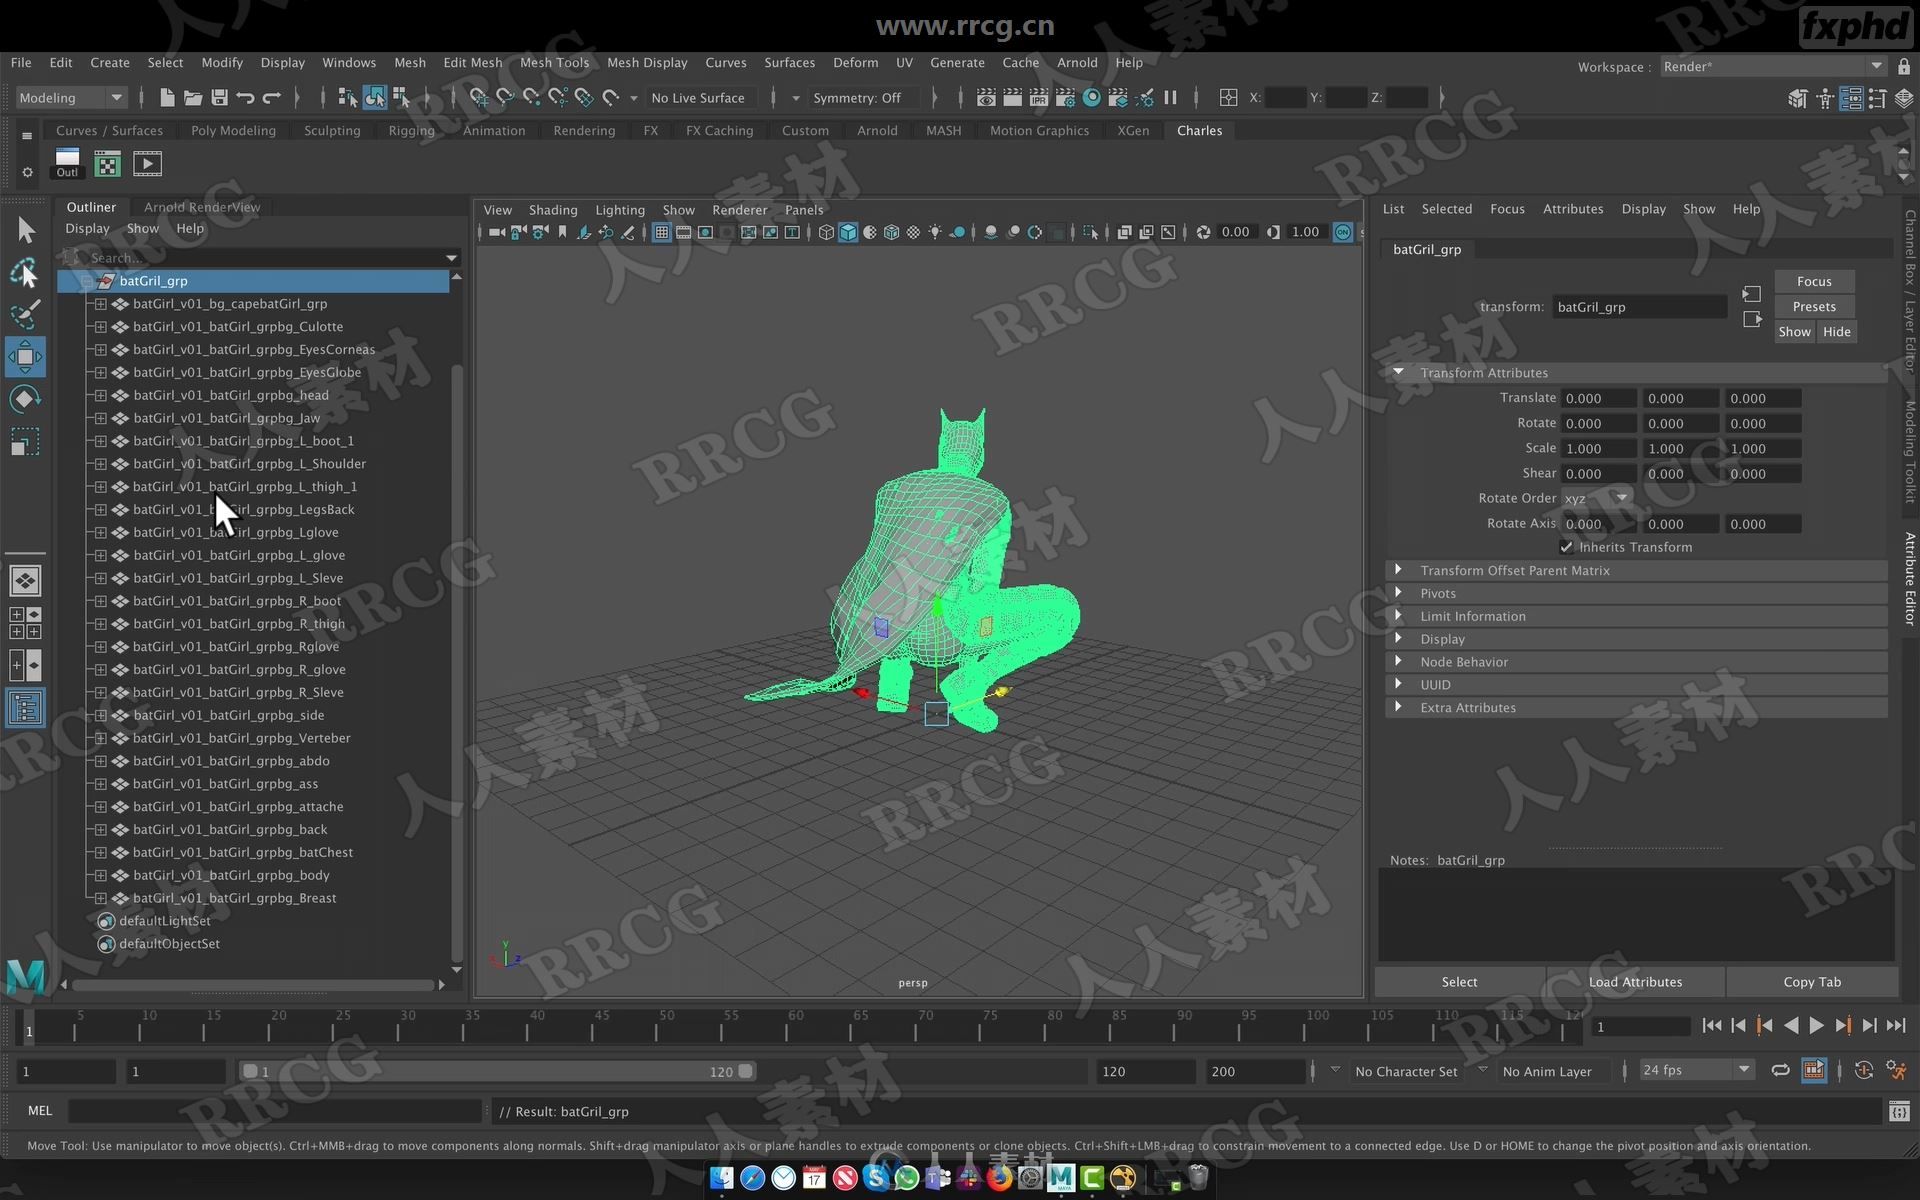Switch to Arnold RenderView tab

click(x=202, y=207)
